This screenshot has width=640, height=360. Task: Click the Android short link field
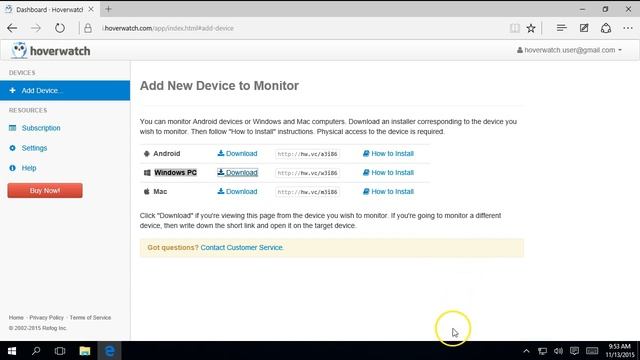point(307,154)
